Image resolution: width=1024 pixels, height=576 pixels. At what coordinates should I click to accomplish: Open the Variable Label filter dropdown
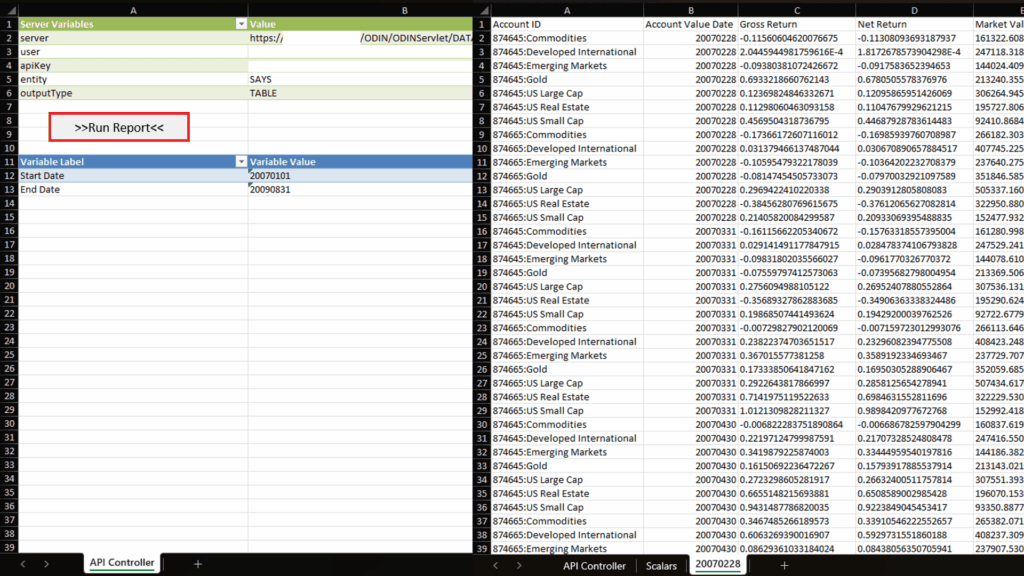[240, 161]
